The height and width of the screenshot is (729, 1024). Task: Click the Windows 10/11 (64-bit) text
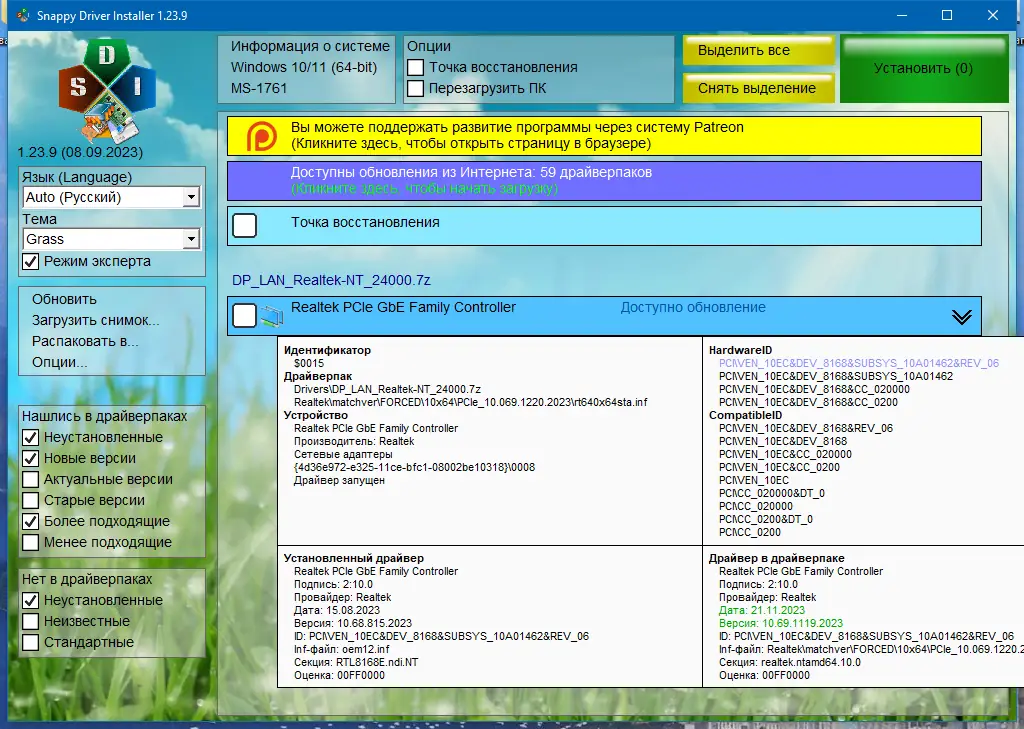pos(304,67)
